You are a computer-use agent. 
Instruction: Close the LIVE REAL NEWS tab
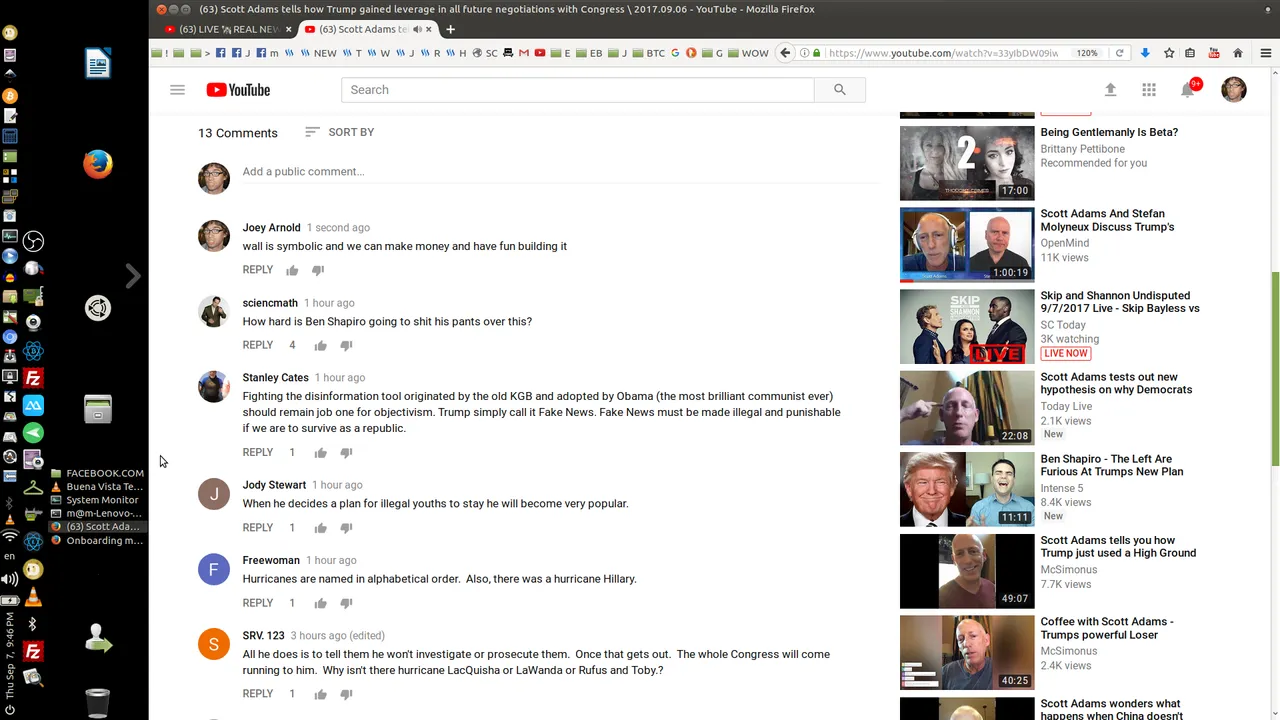coord(288,29)
